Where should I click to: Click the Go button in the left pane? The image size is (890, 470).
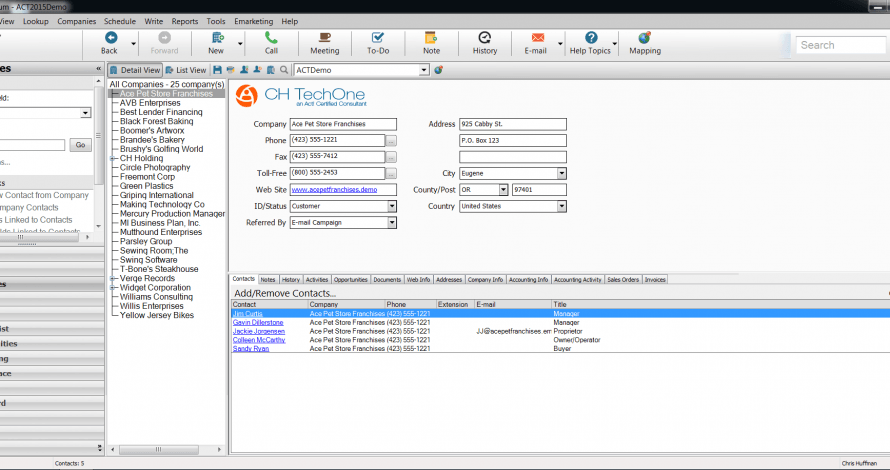tap(81, 145)
